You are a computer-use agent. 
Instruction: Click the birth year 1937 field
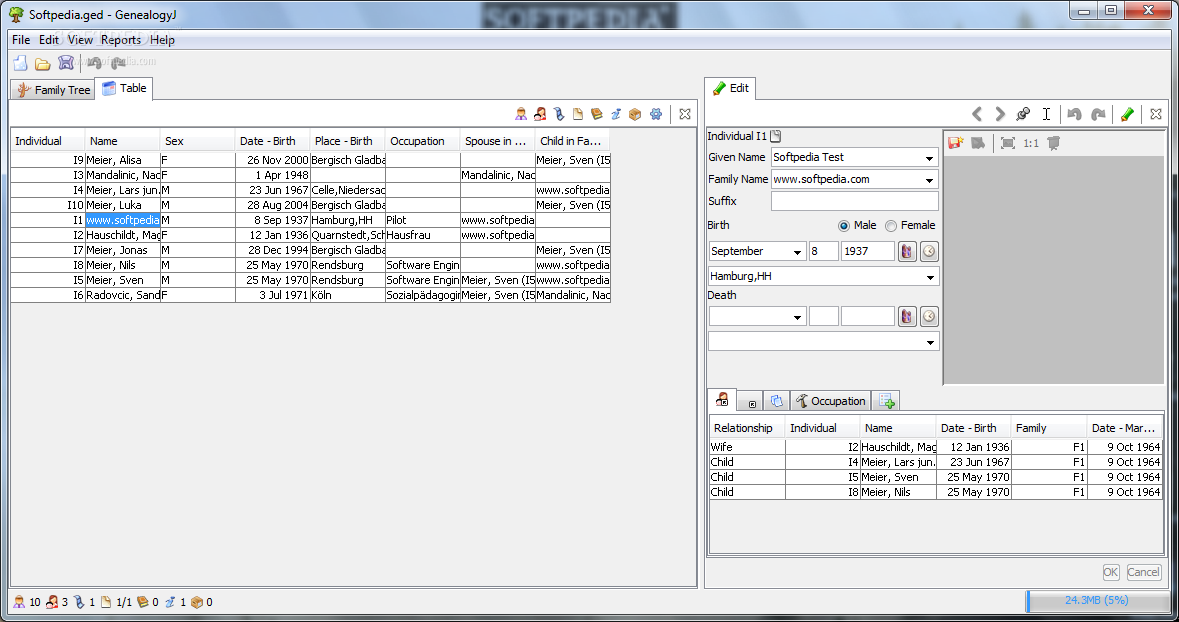(x=868, y=251)
